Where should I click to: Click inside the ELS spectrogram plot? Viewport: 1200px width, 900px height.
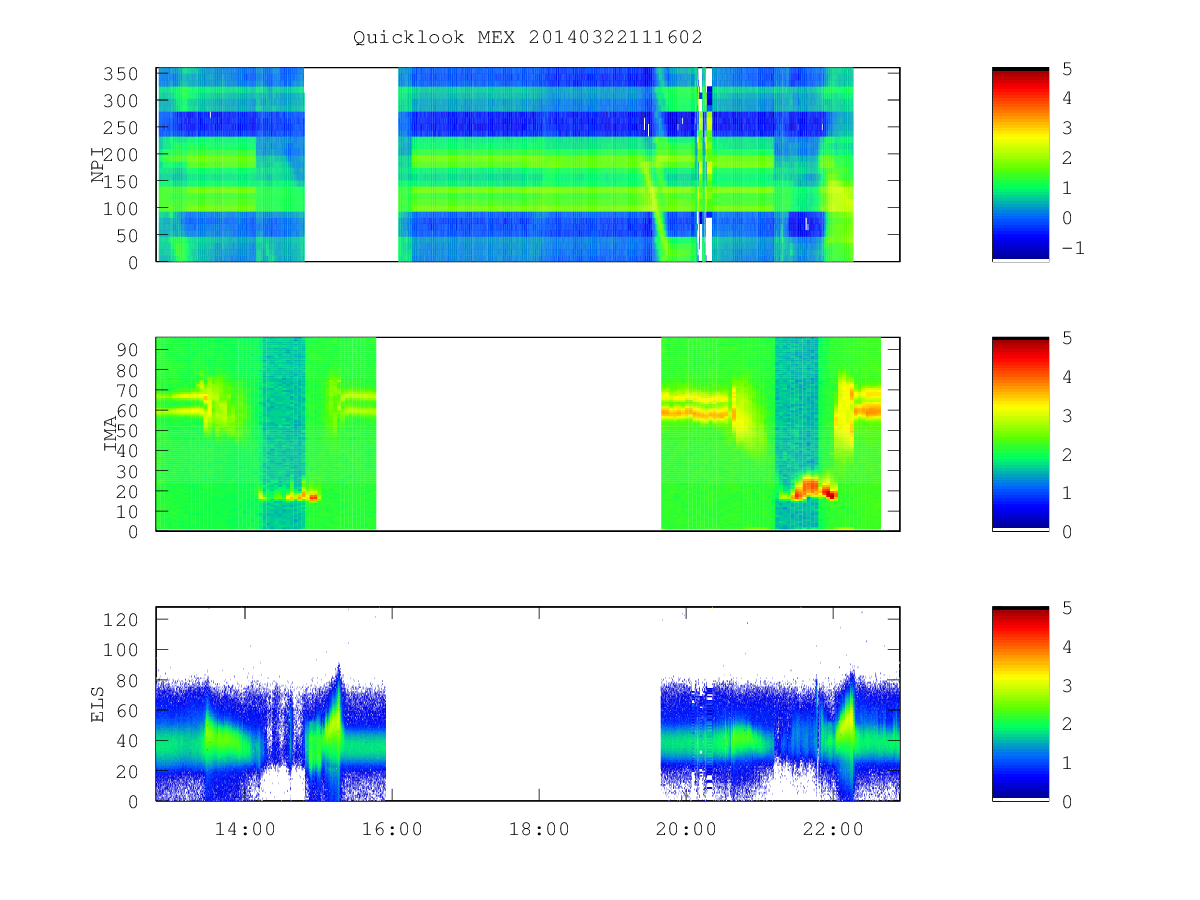pos(528,703)
